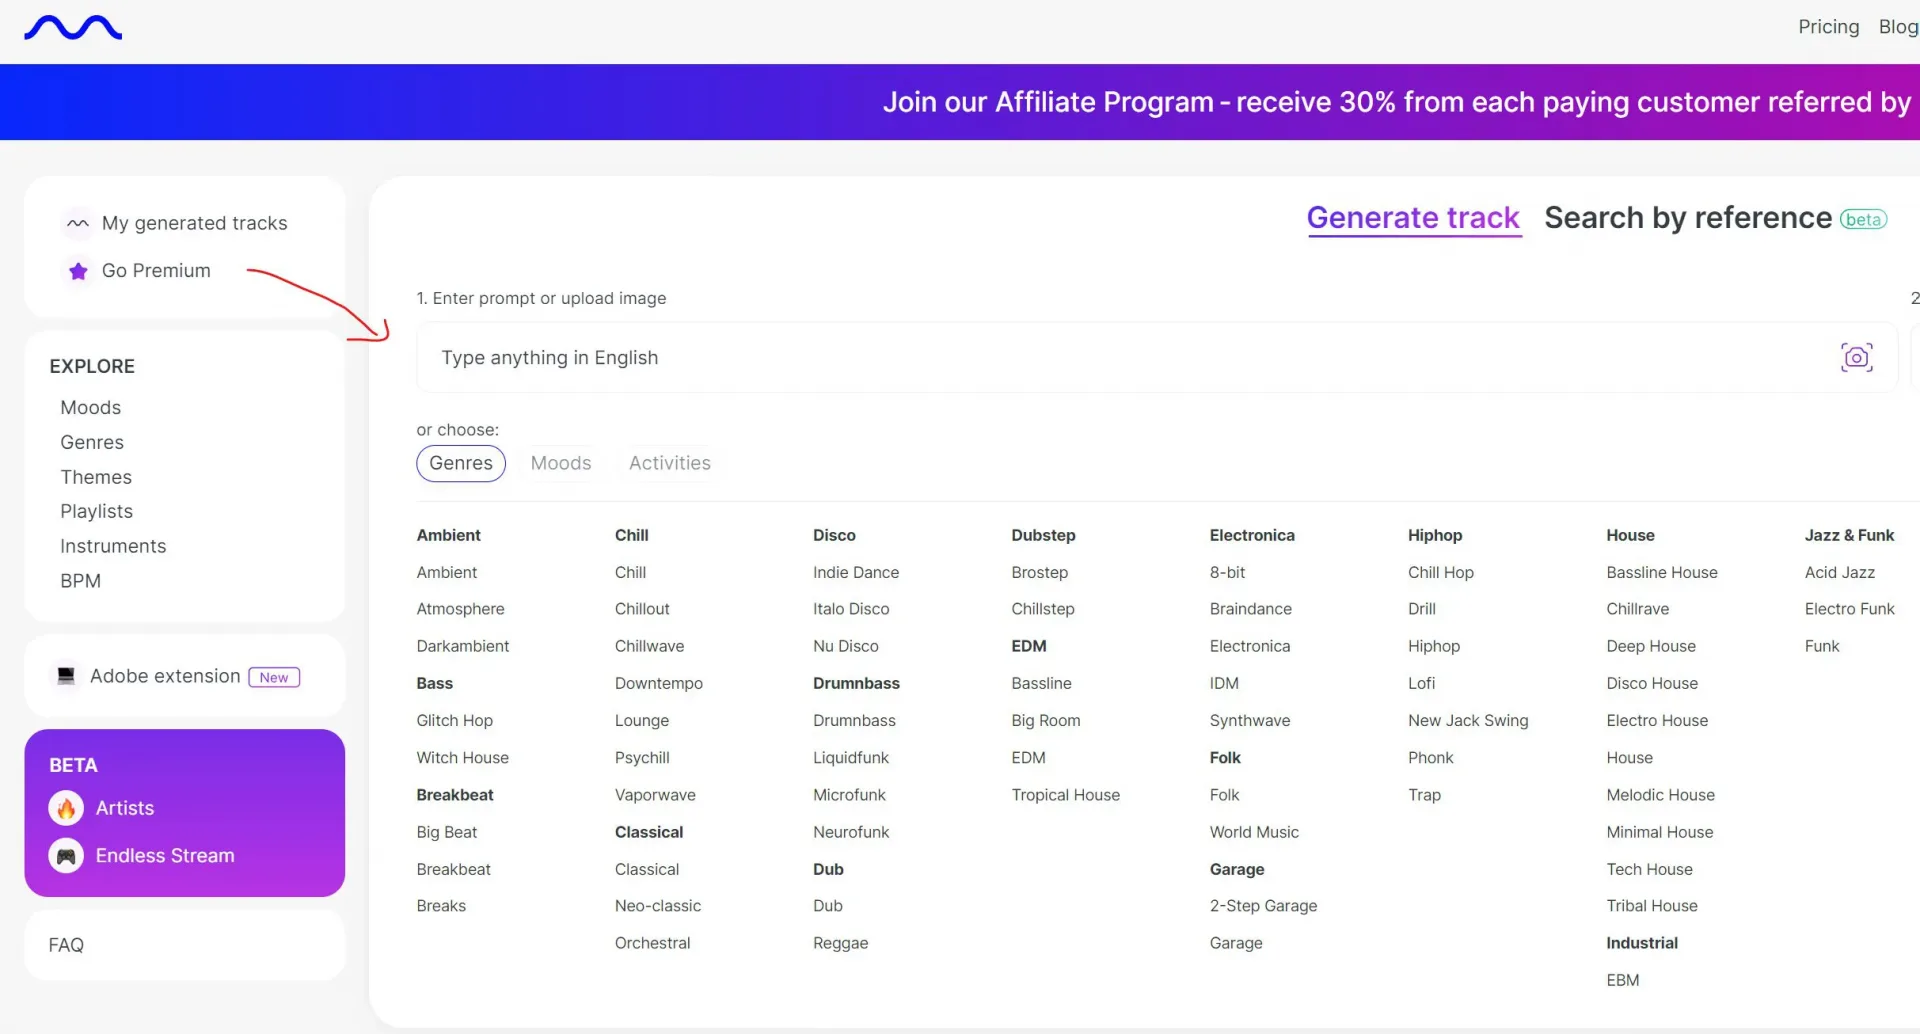The width and height of the screenshot is (1920, 1034).
Task: Open Instruments in the Explore section
Action: 113,546
